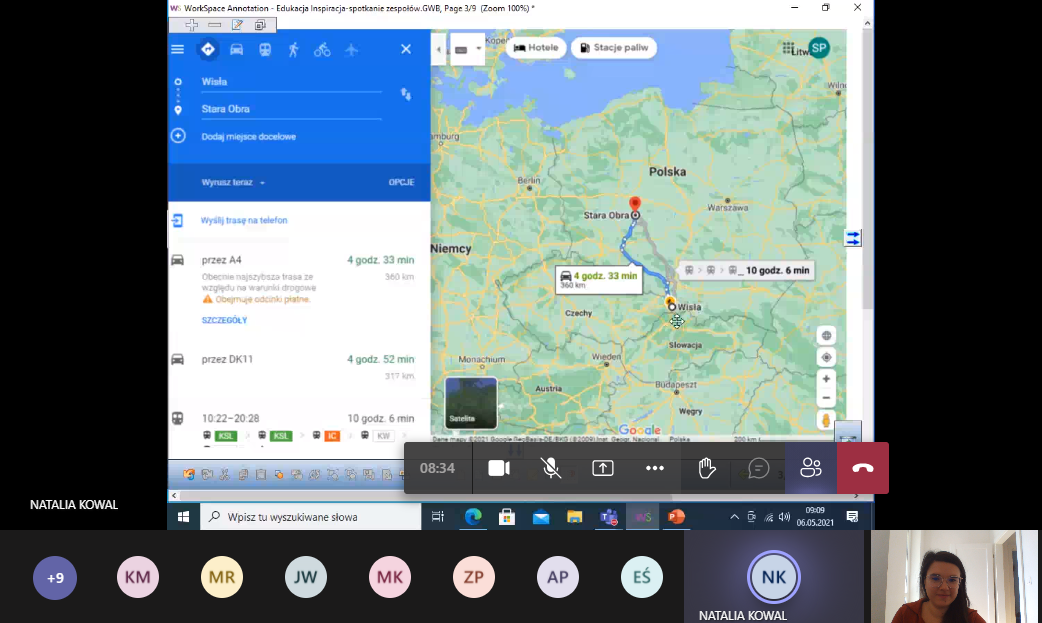Switch to Satelita map view thumbnail
Screen dimensions: 1042x623
[471, 402]
